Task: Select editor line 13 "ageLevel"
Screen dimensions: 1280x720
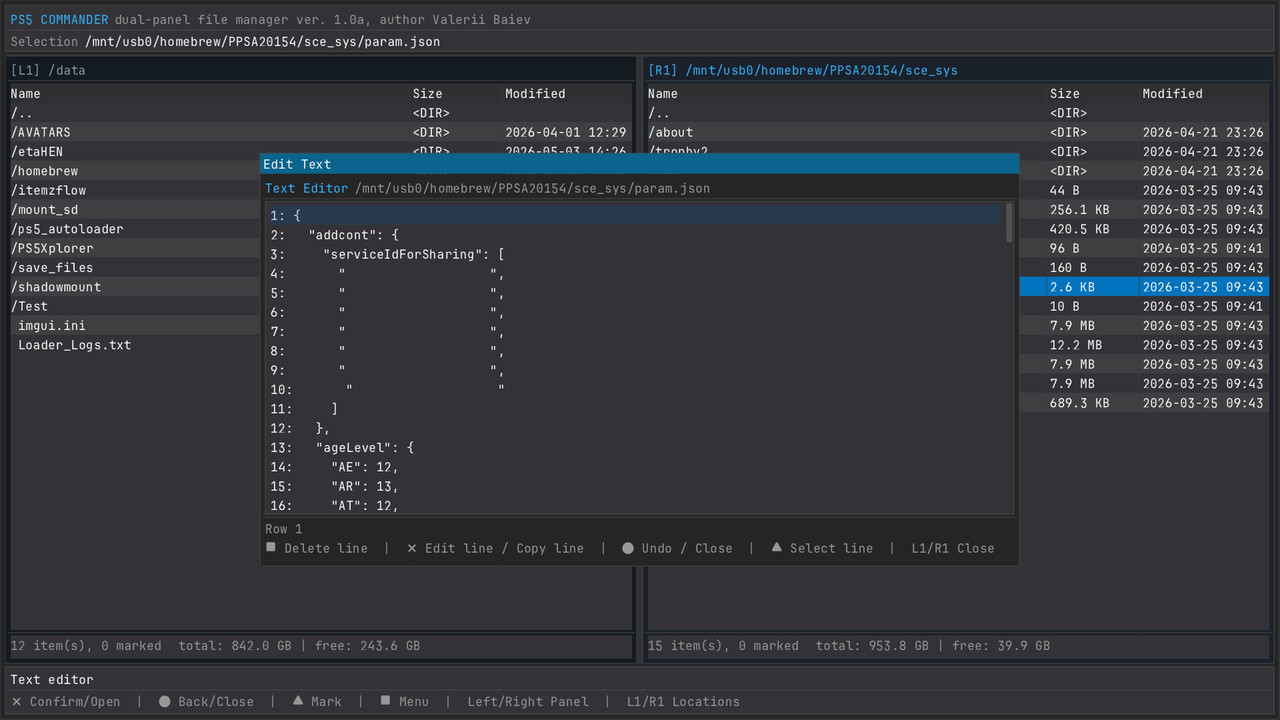Action: 634,448
